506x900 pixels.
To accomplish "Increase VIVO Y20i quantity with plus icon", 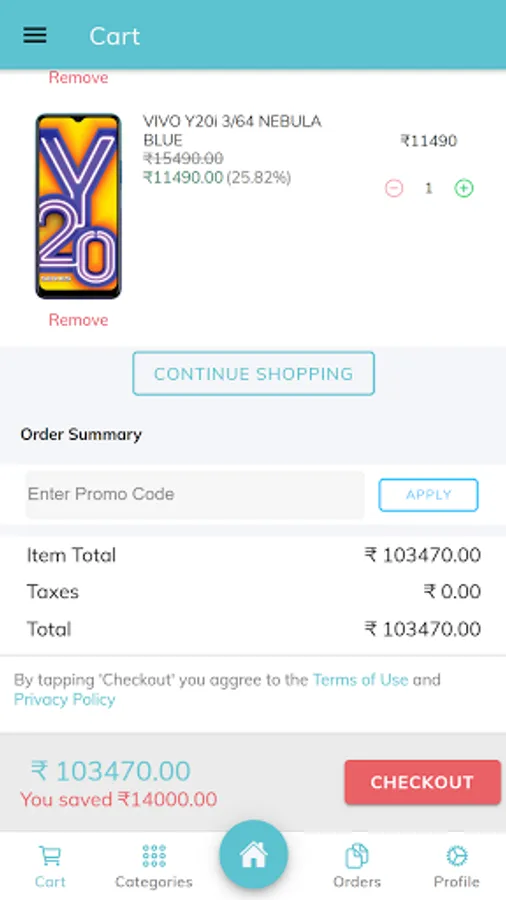I will tap(464, 188).
